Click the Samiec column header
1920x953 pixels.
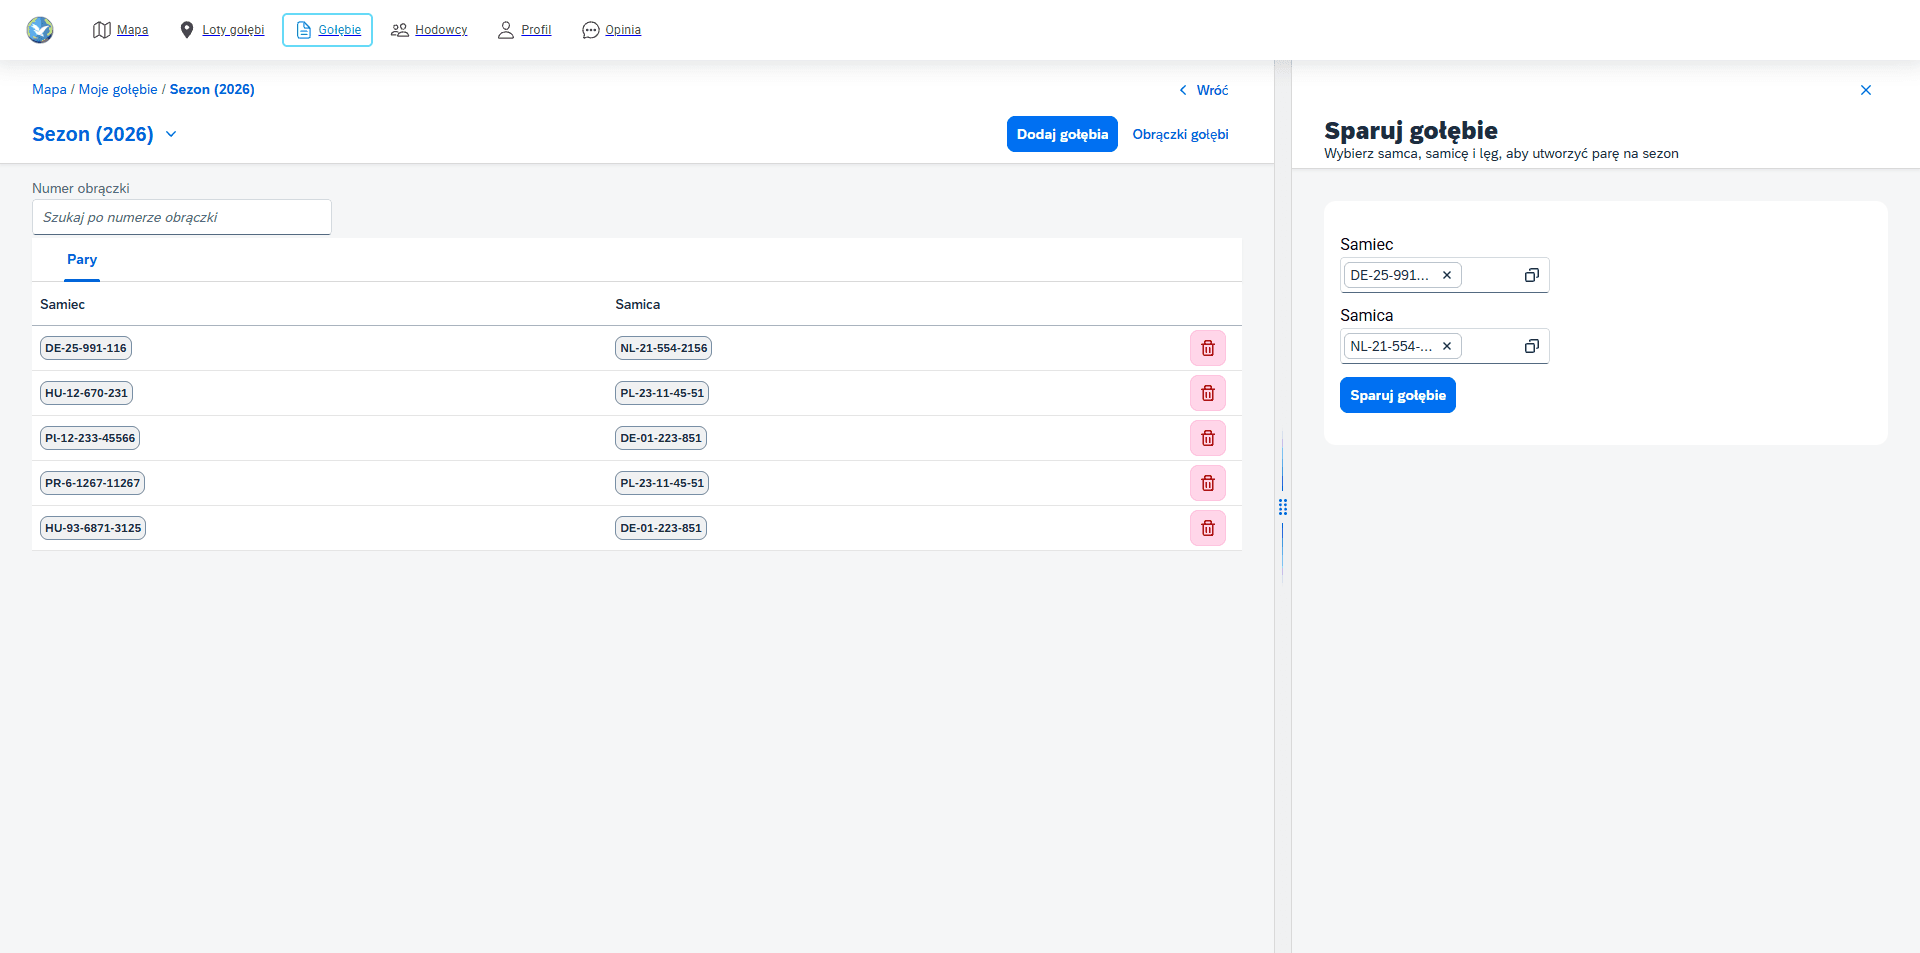tap(62, 304)
